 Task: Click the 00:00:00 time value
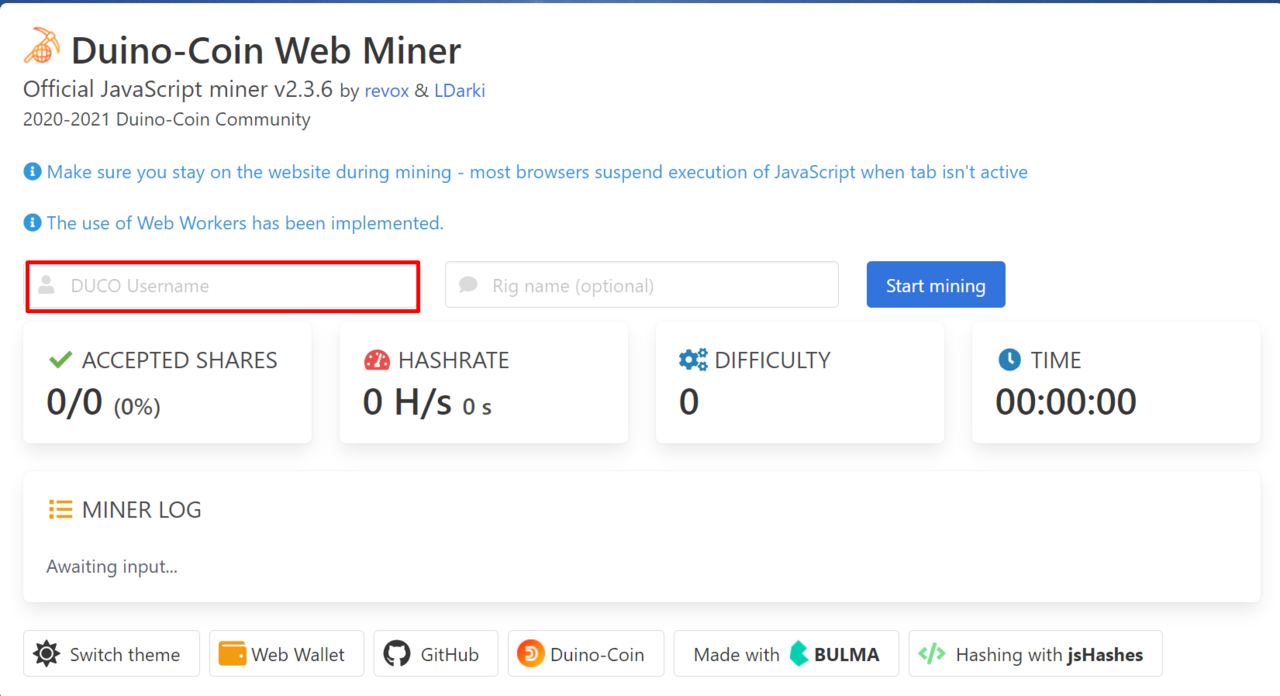(x=1066, y=402)
